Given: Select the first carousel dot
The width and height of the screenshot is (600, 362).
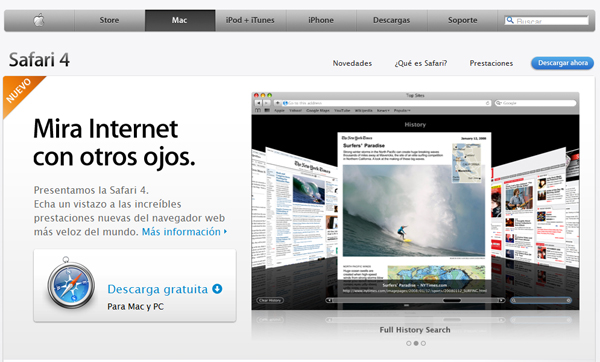Looking at the screenshot, I should (409, 343).
